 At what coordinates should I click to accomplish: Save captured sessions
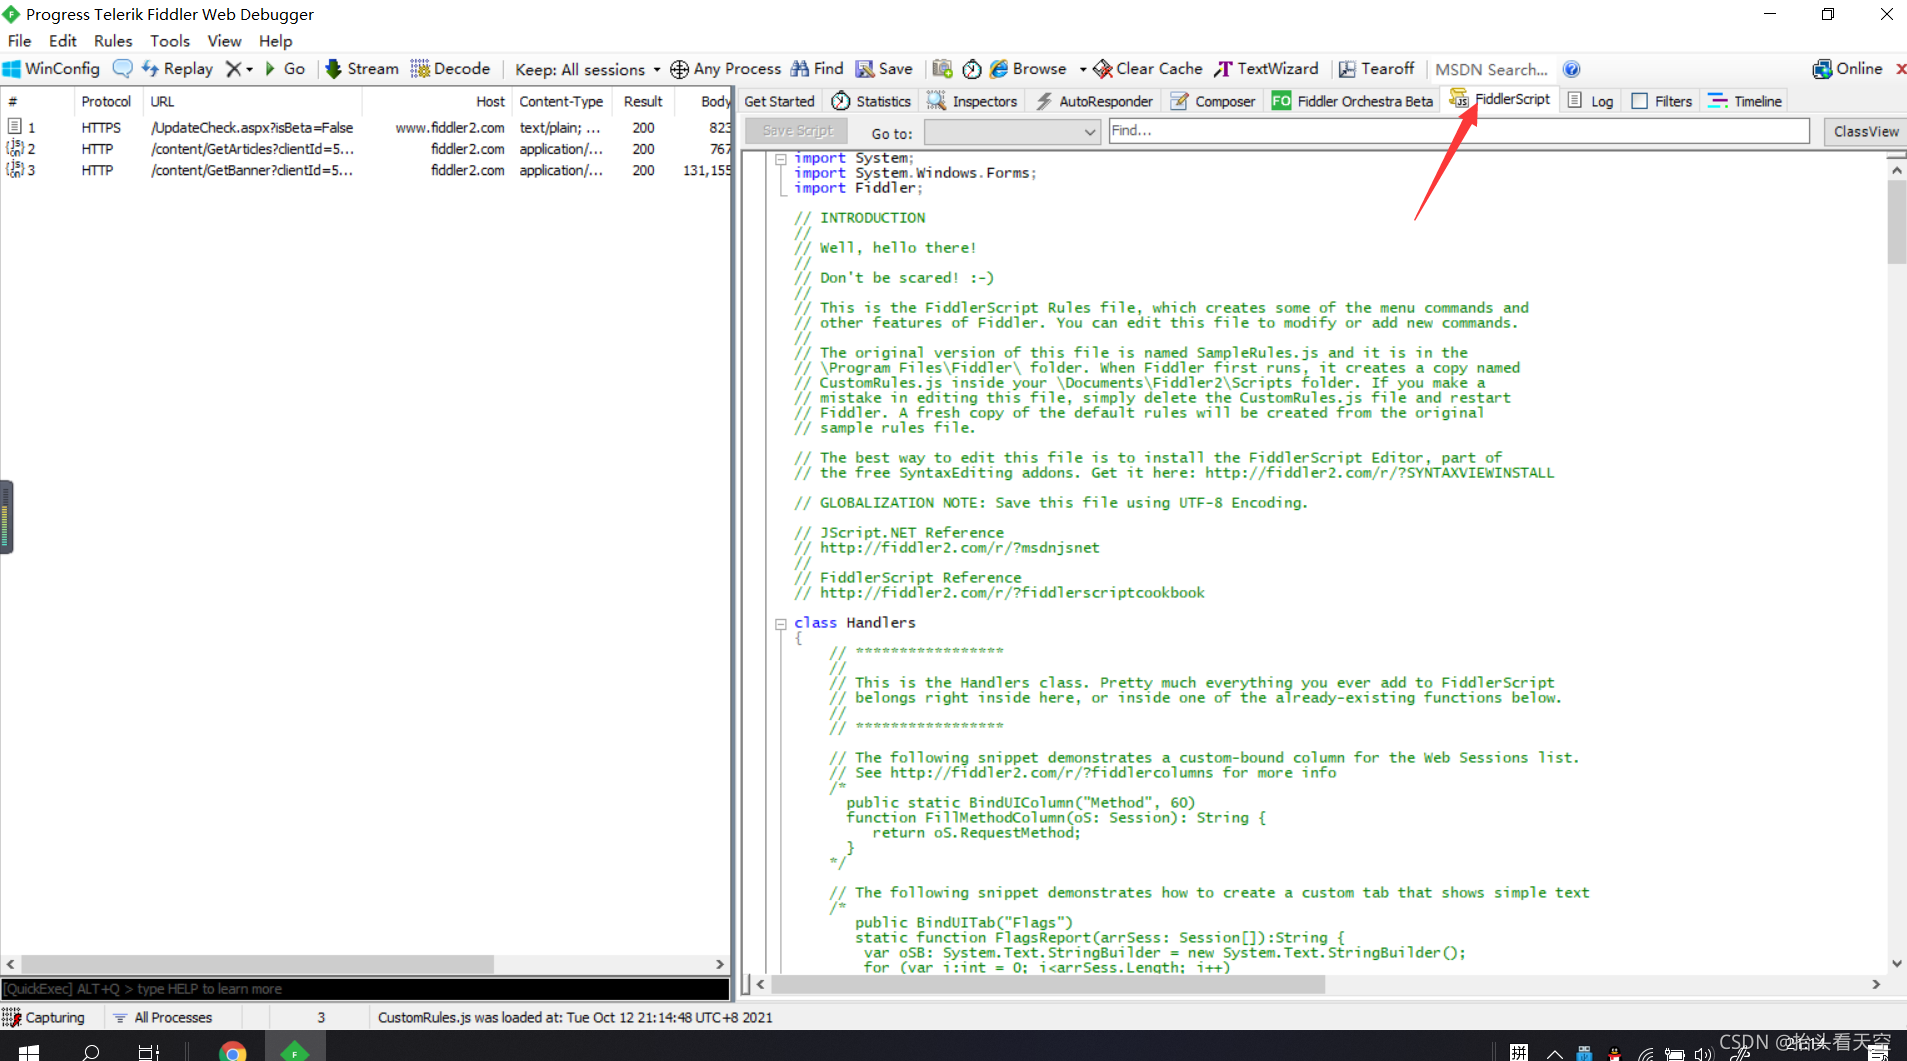tap(884, 68)
